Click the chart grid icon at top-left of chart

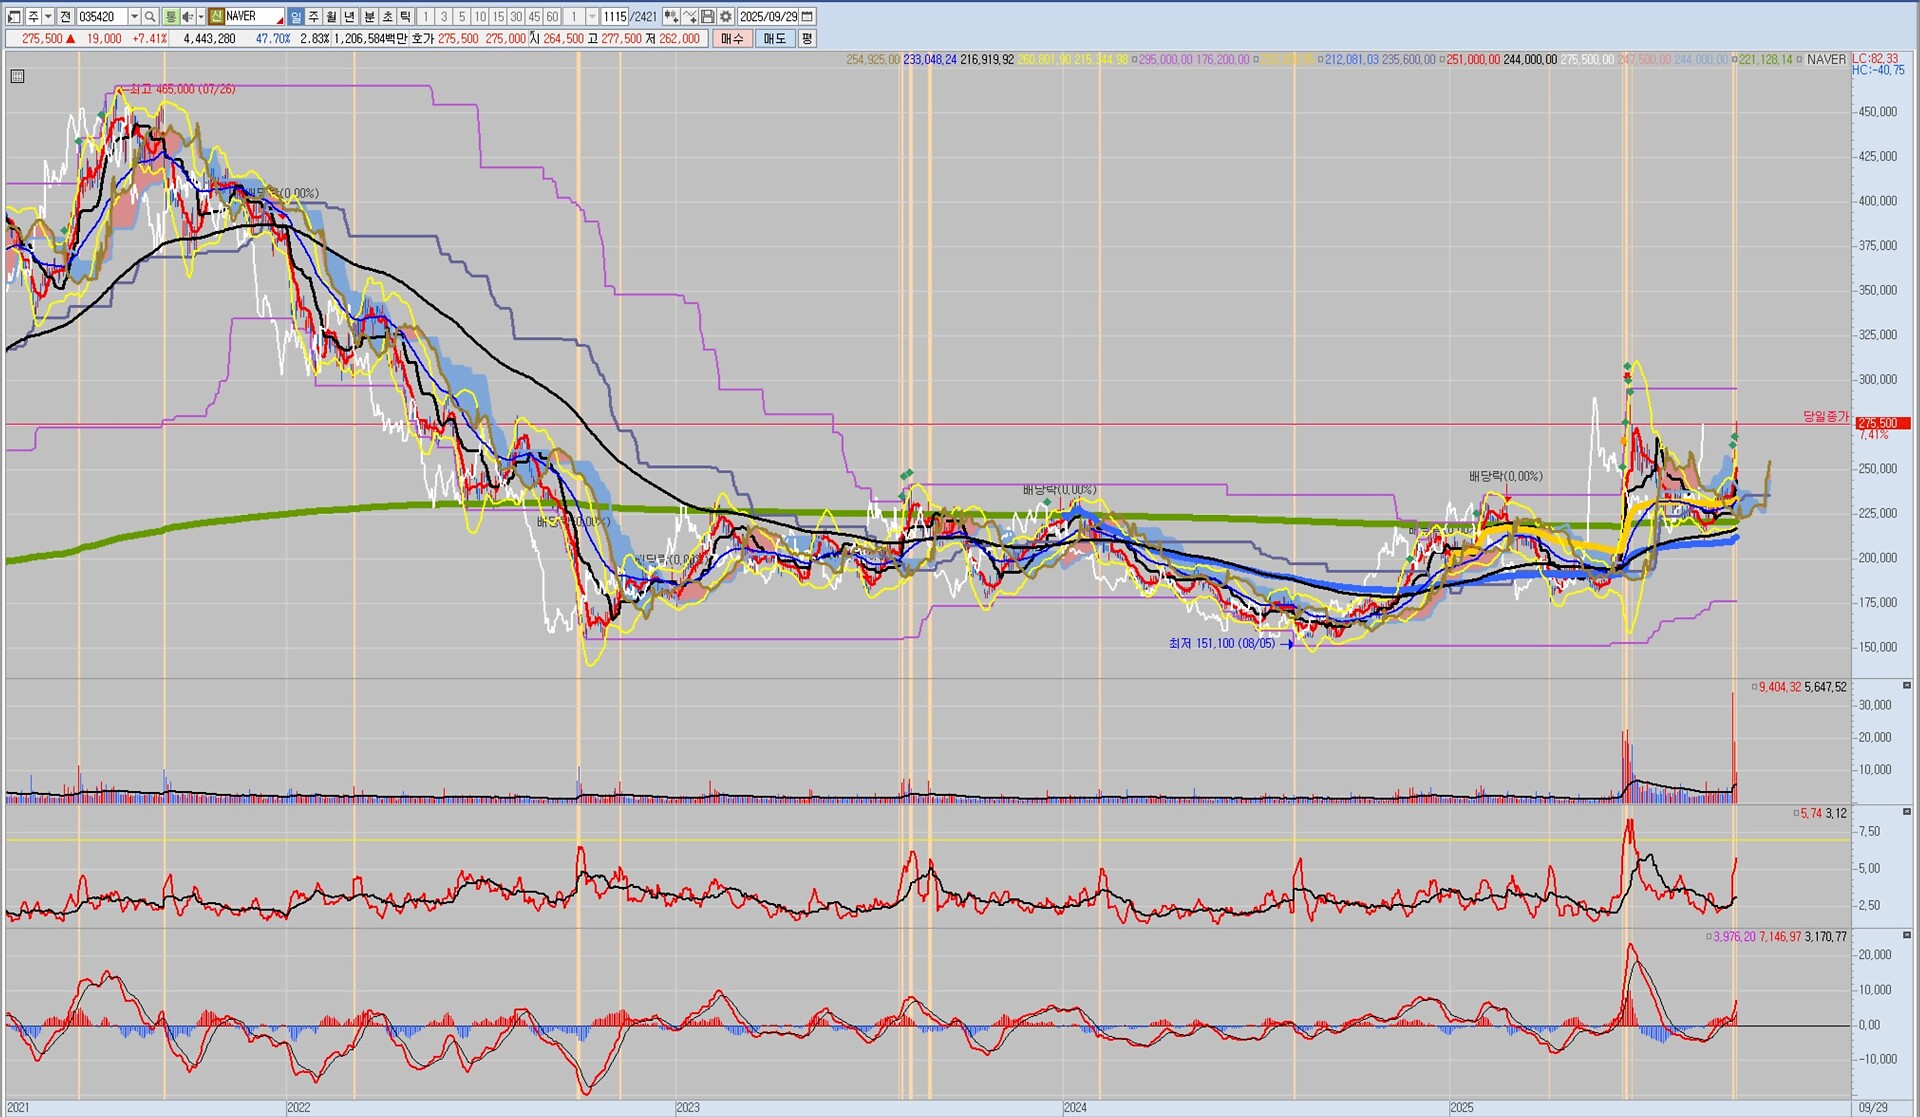pyautogui.click(x=17, y=76)
